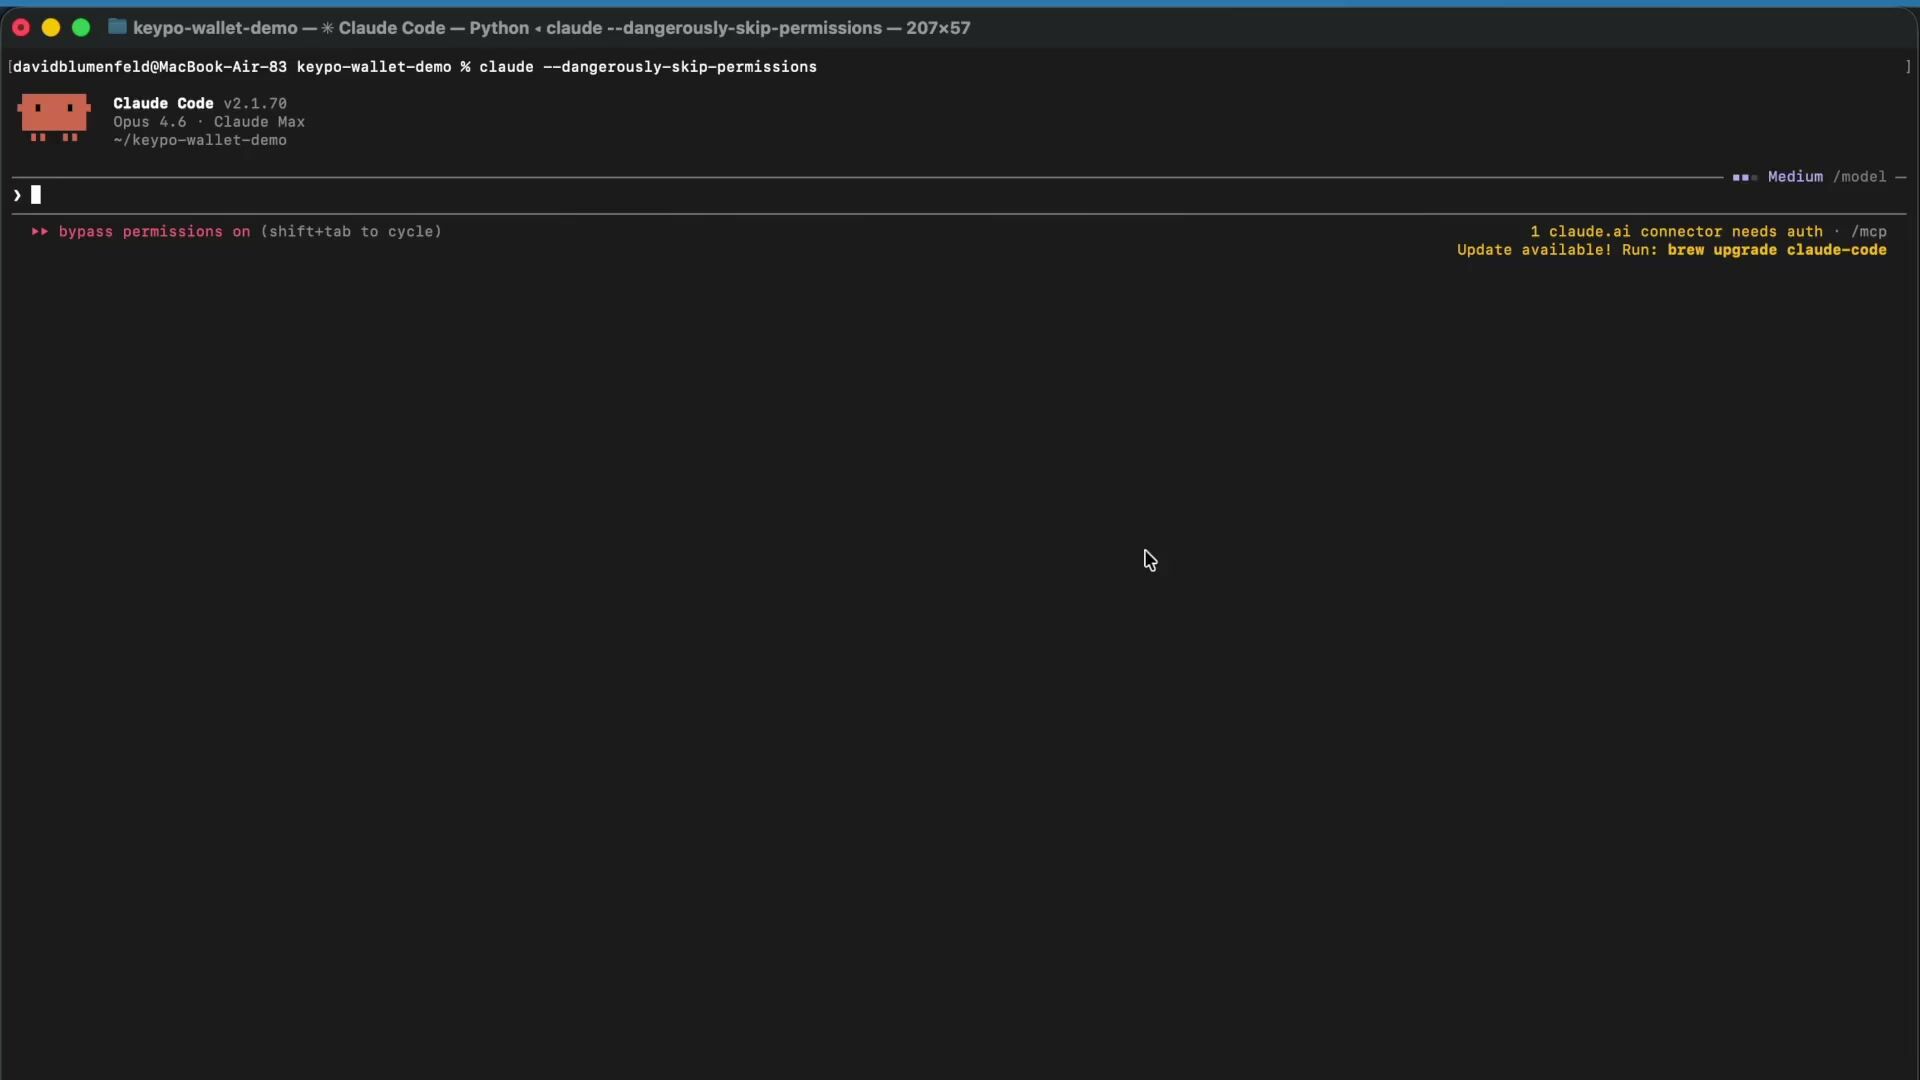Image resolution: width=1920 pixels, height=1080 pixels.
Task: Click the Opus 4.6 Claude Max model line
Action: pos(209,122)
